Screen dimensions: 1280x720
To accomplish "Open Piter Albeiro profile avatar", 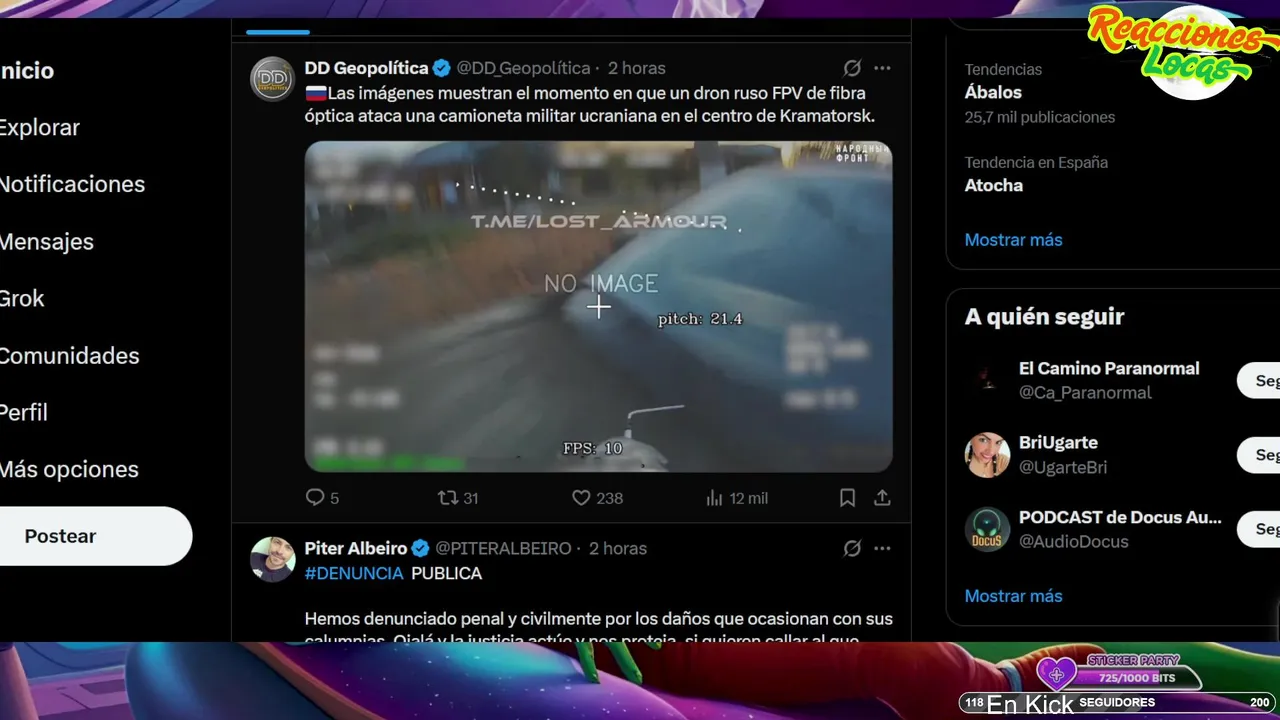I will [x=272, y=559].
